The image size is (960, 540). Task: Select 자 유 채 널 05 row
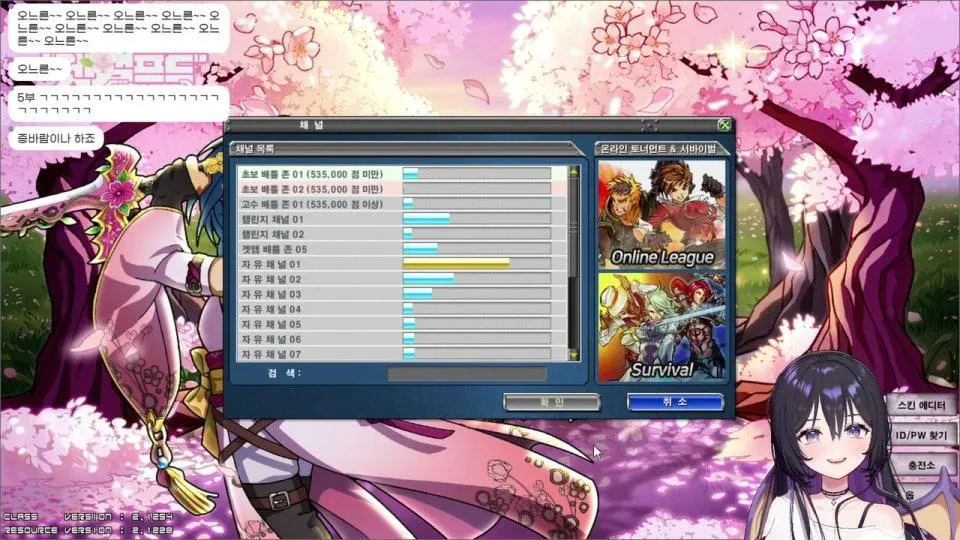click(402, 324)
